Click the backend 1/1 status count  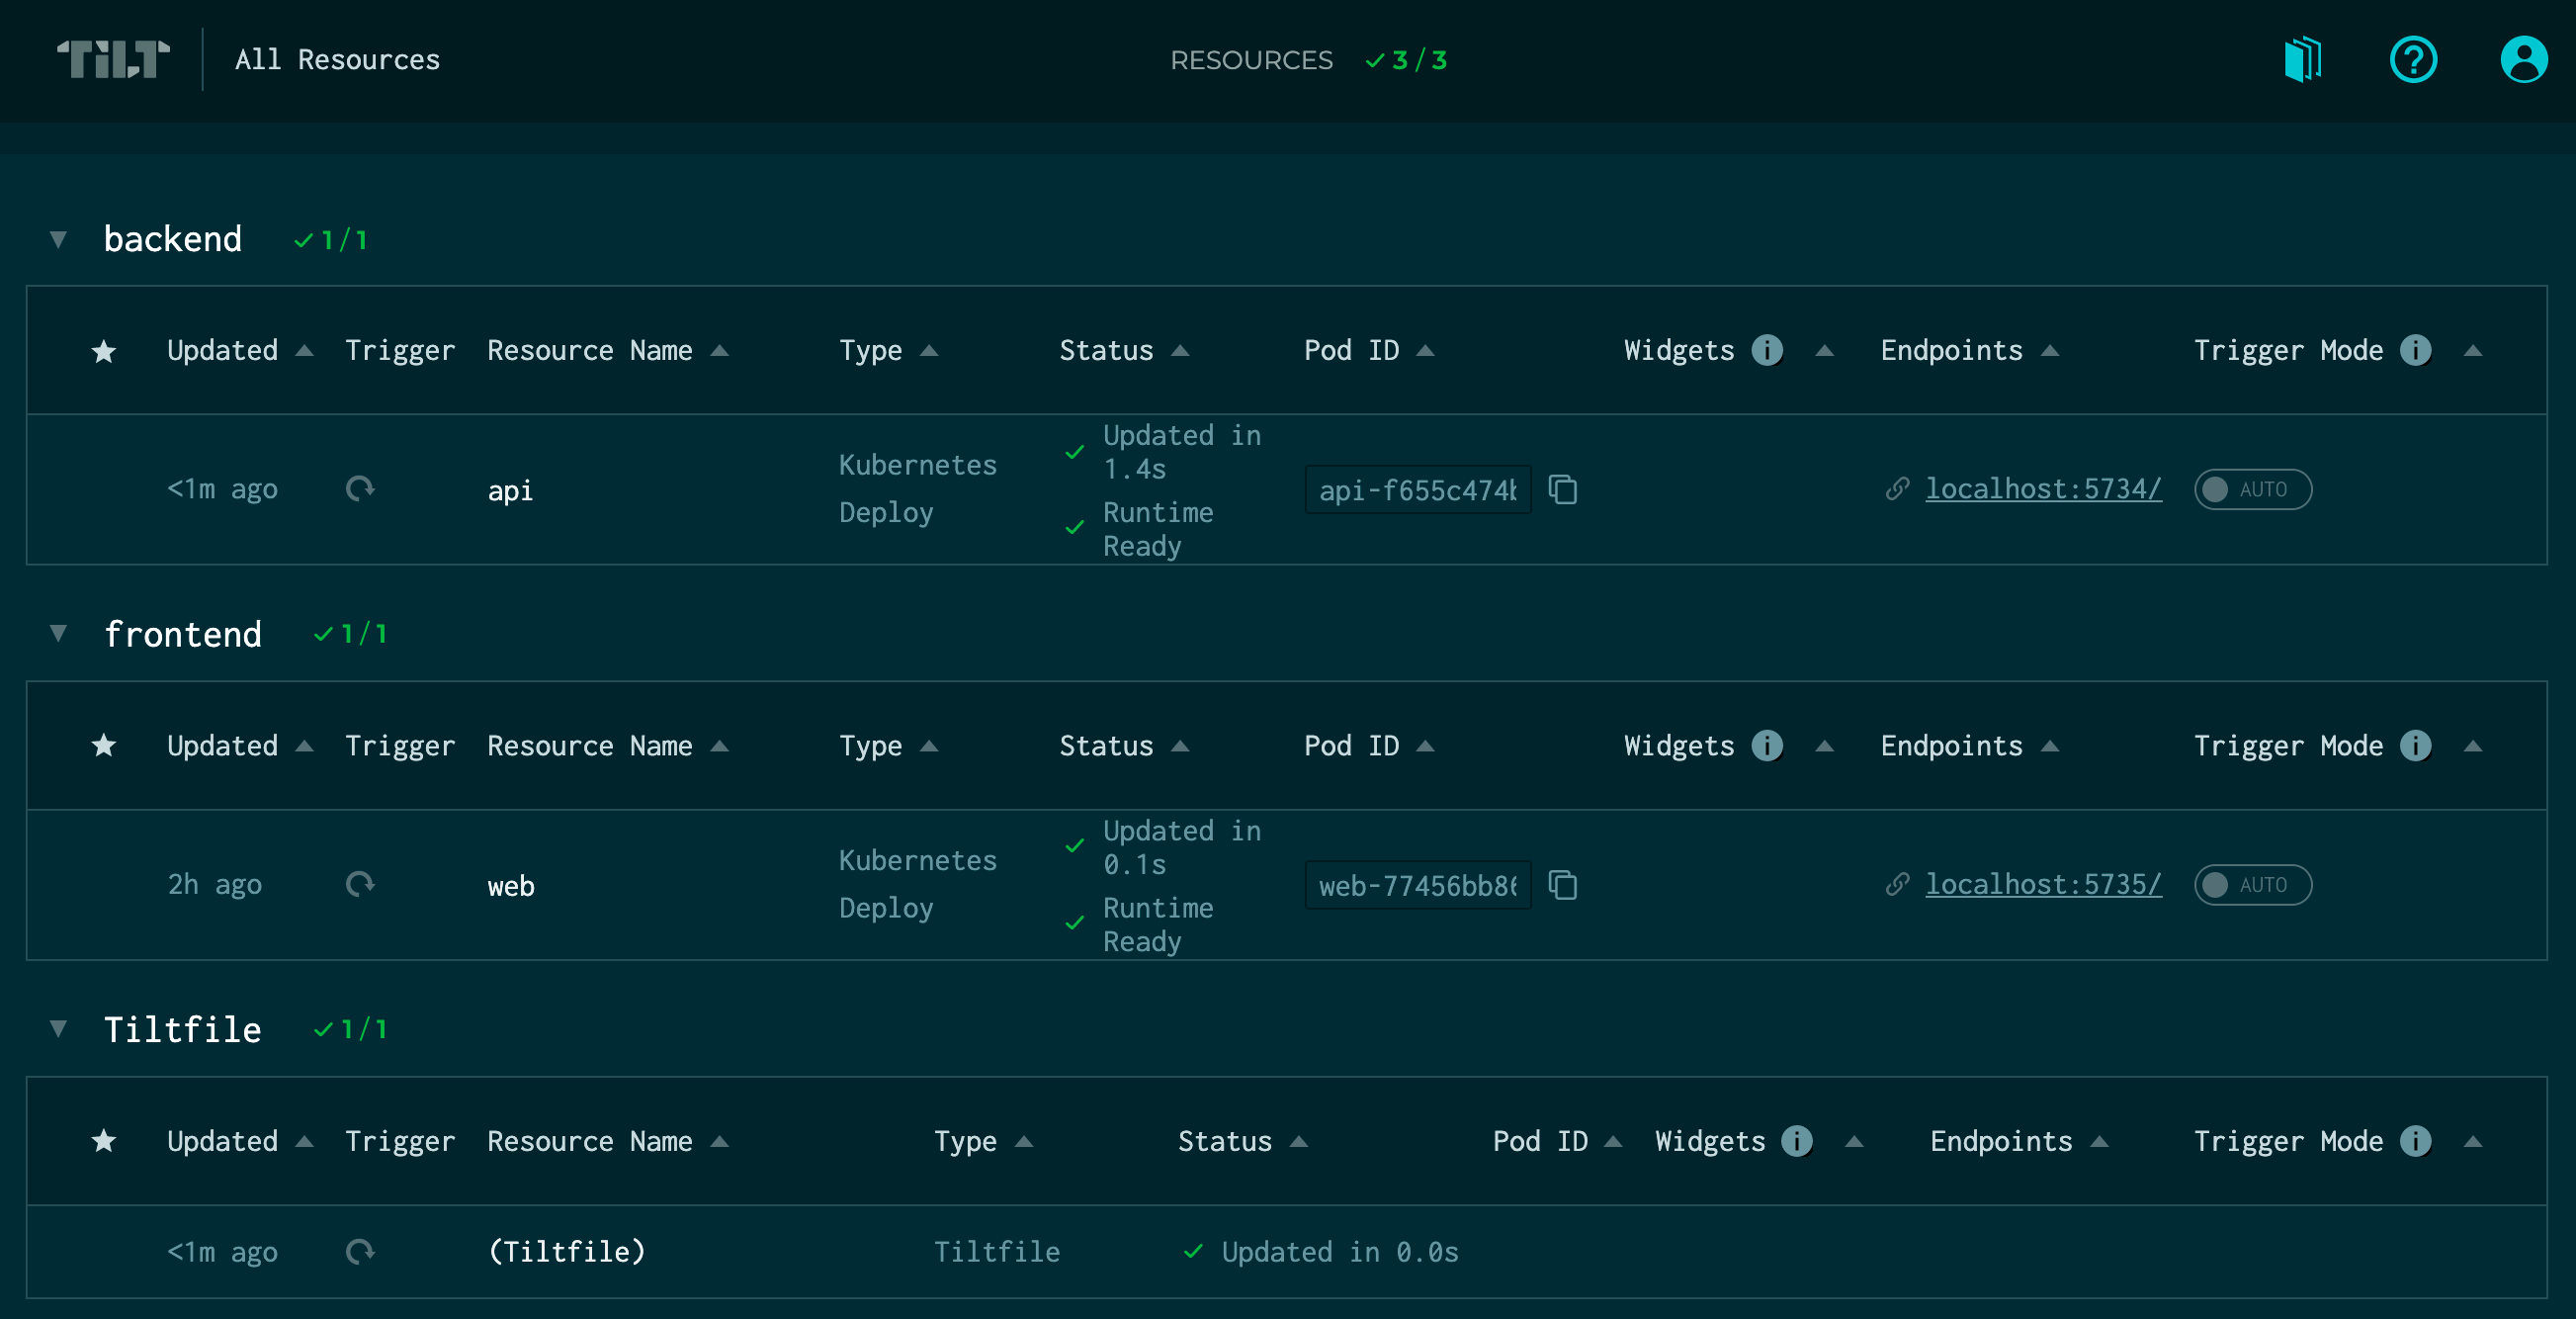point(331,240)
